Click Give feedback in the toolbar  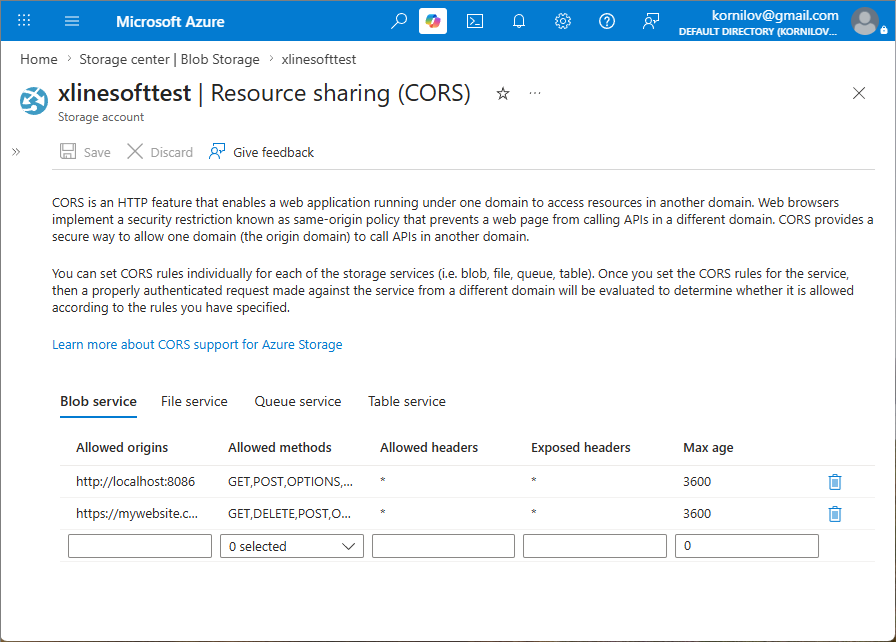tap(261, 152)
